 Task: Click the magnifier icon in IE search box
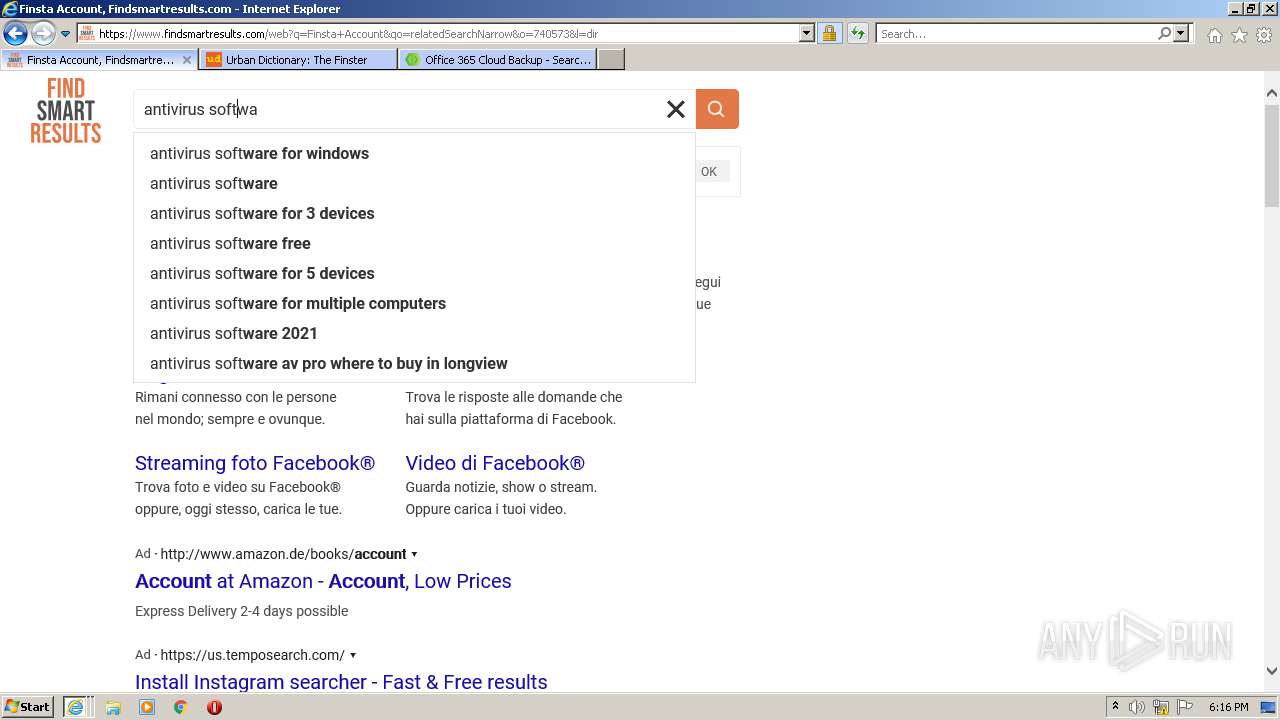pos(1165,34)
